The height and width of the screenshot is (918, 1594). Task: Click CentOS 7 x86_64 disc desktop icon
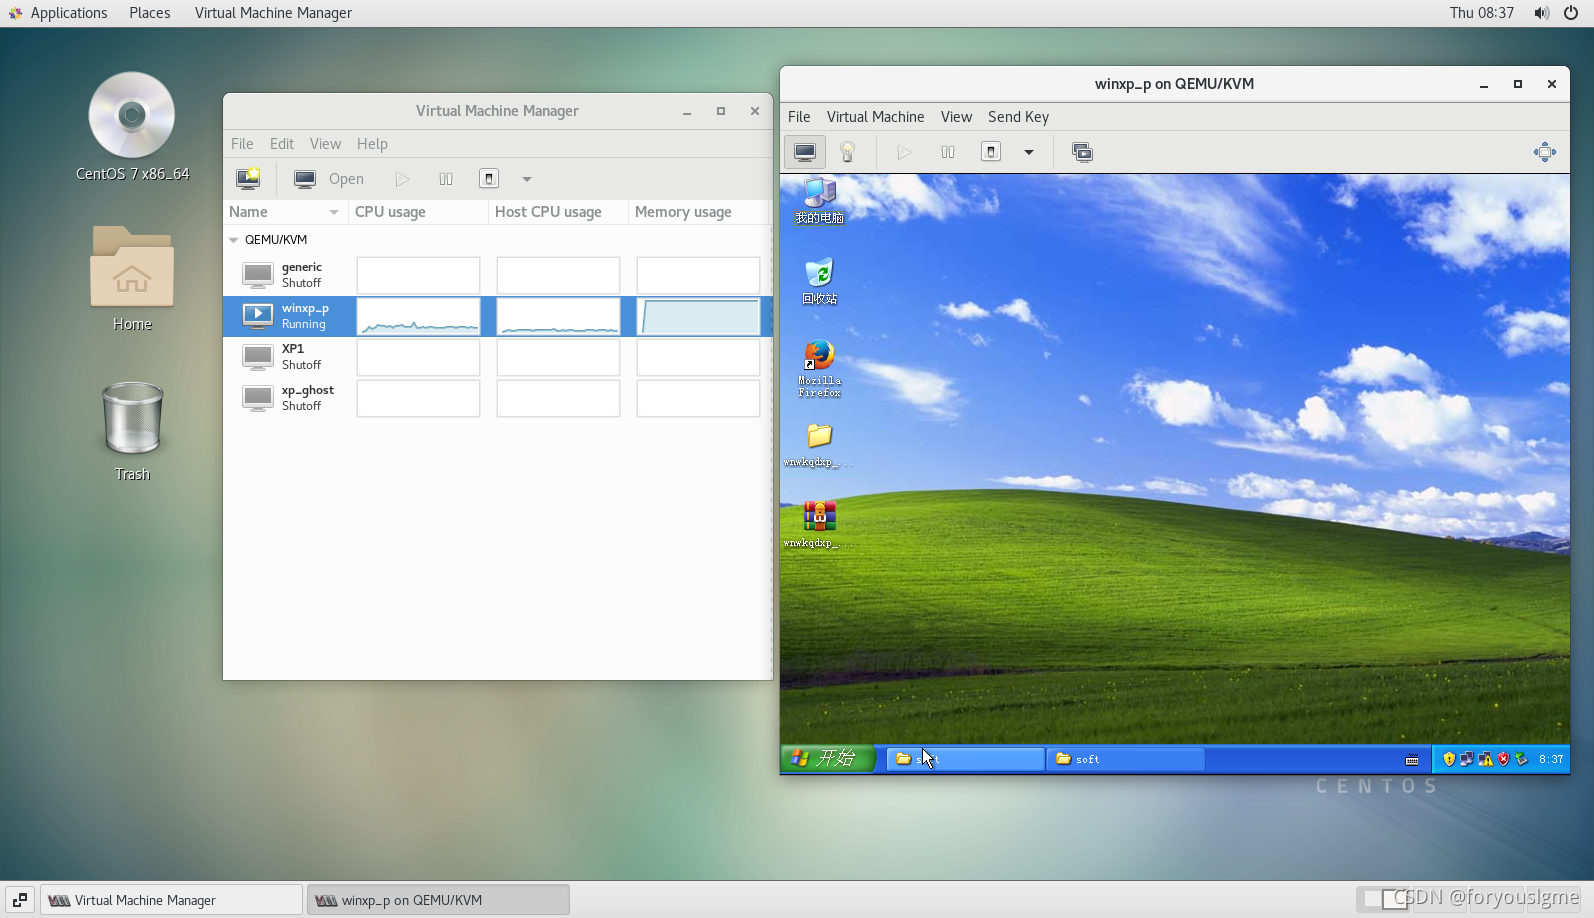132,127
